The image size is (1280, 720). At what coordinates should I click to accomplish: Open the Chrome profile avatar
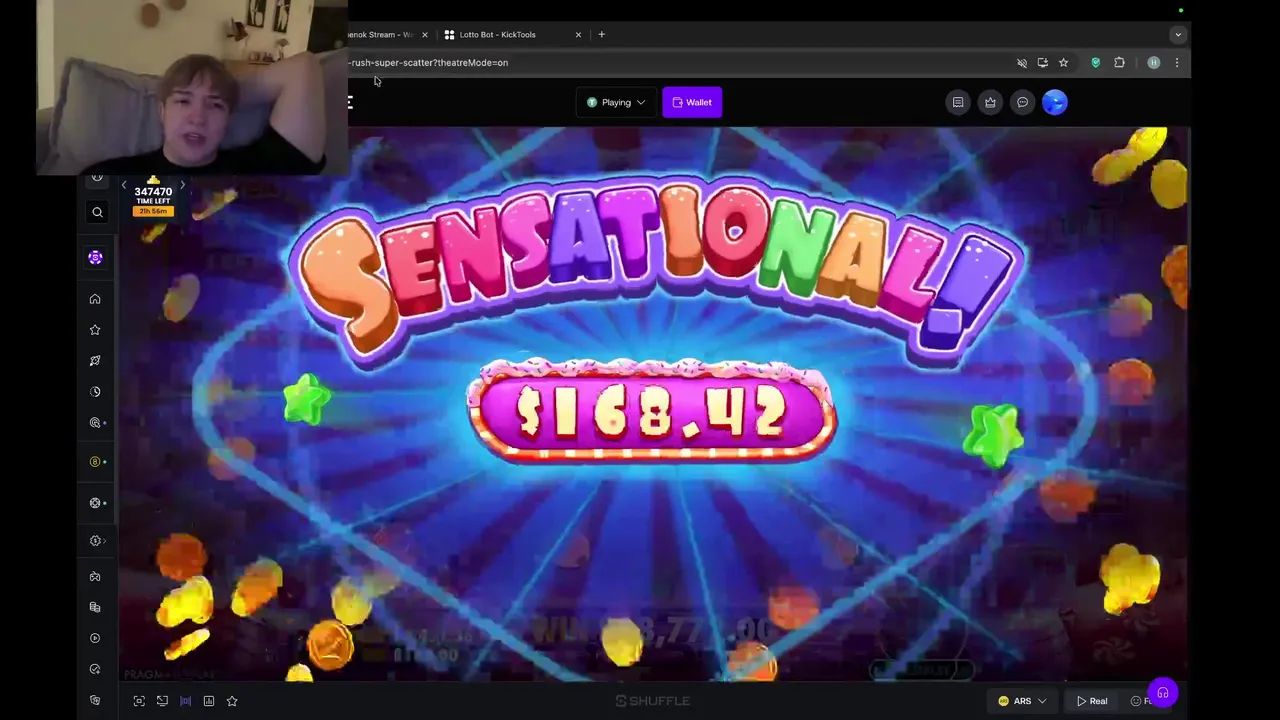(x=1153, y=62)
